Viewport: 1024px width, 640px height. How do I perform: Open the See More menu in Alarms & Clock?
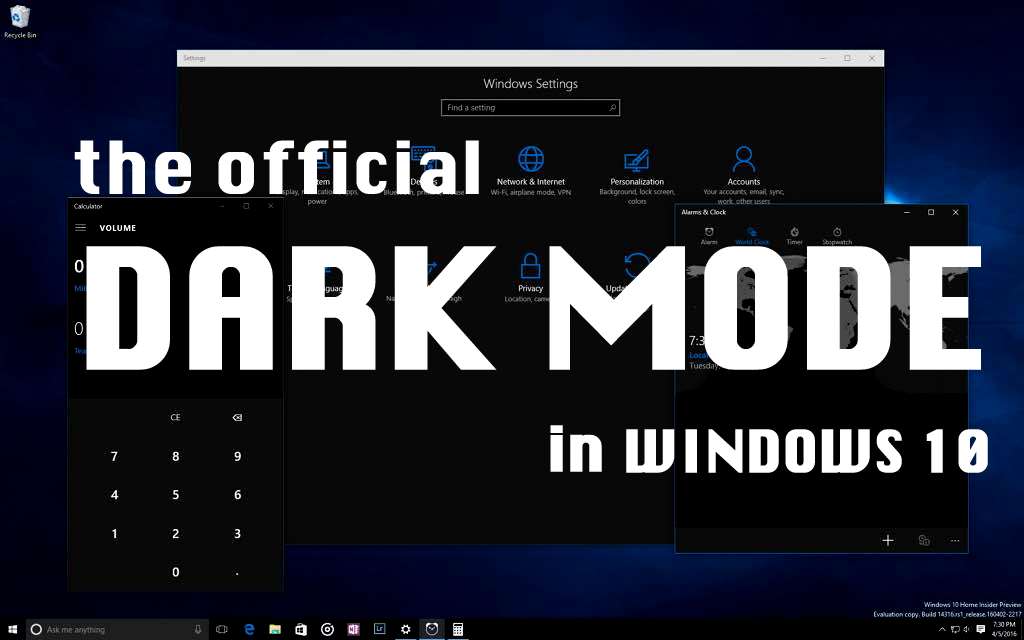coord(954,540)
